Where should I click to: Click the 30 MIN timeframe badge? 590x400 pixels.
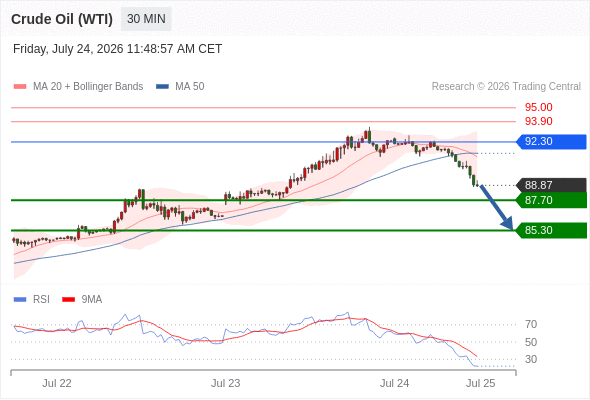(x=146, y=19)
